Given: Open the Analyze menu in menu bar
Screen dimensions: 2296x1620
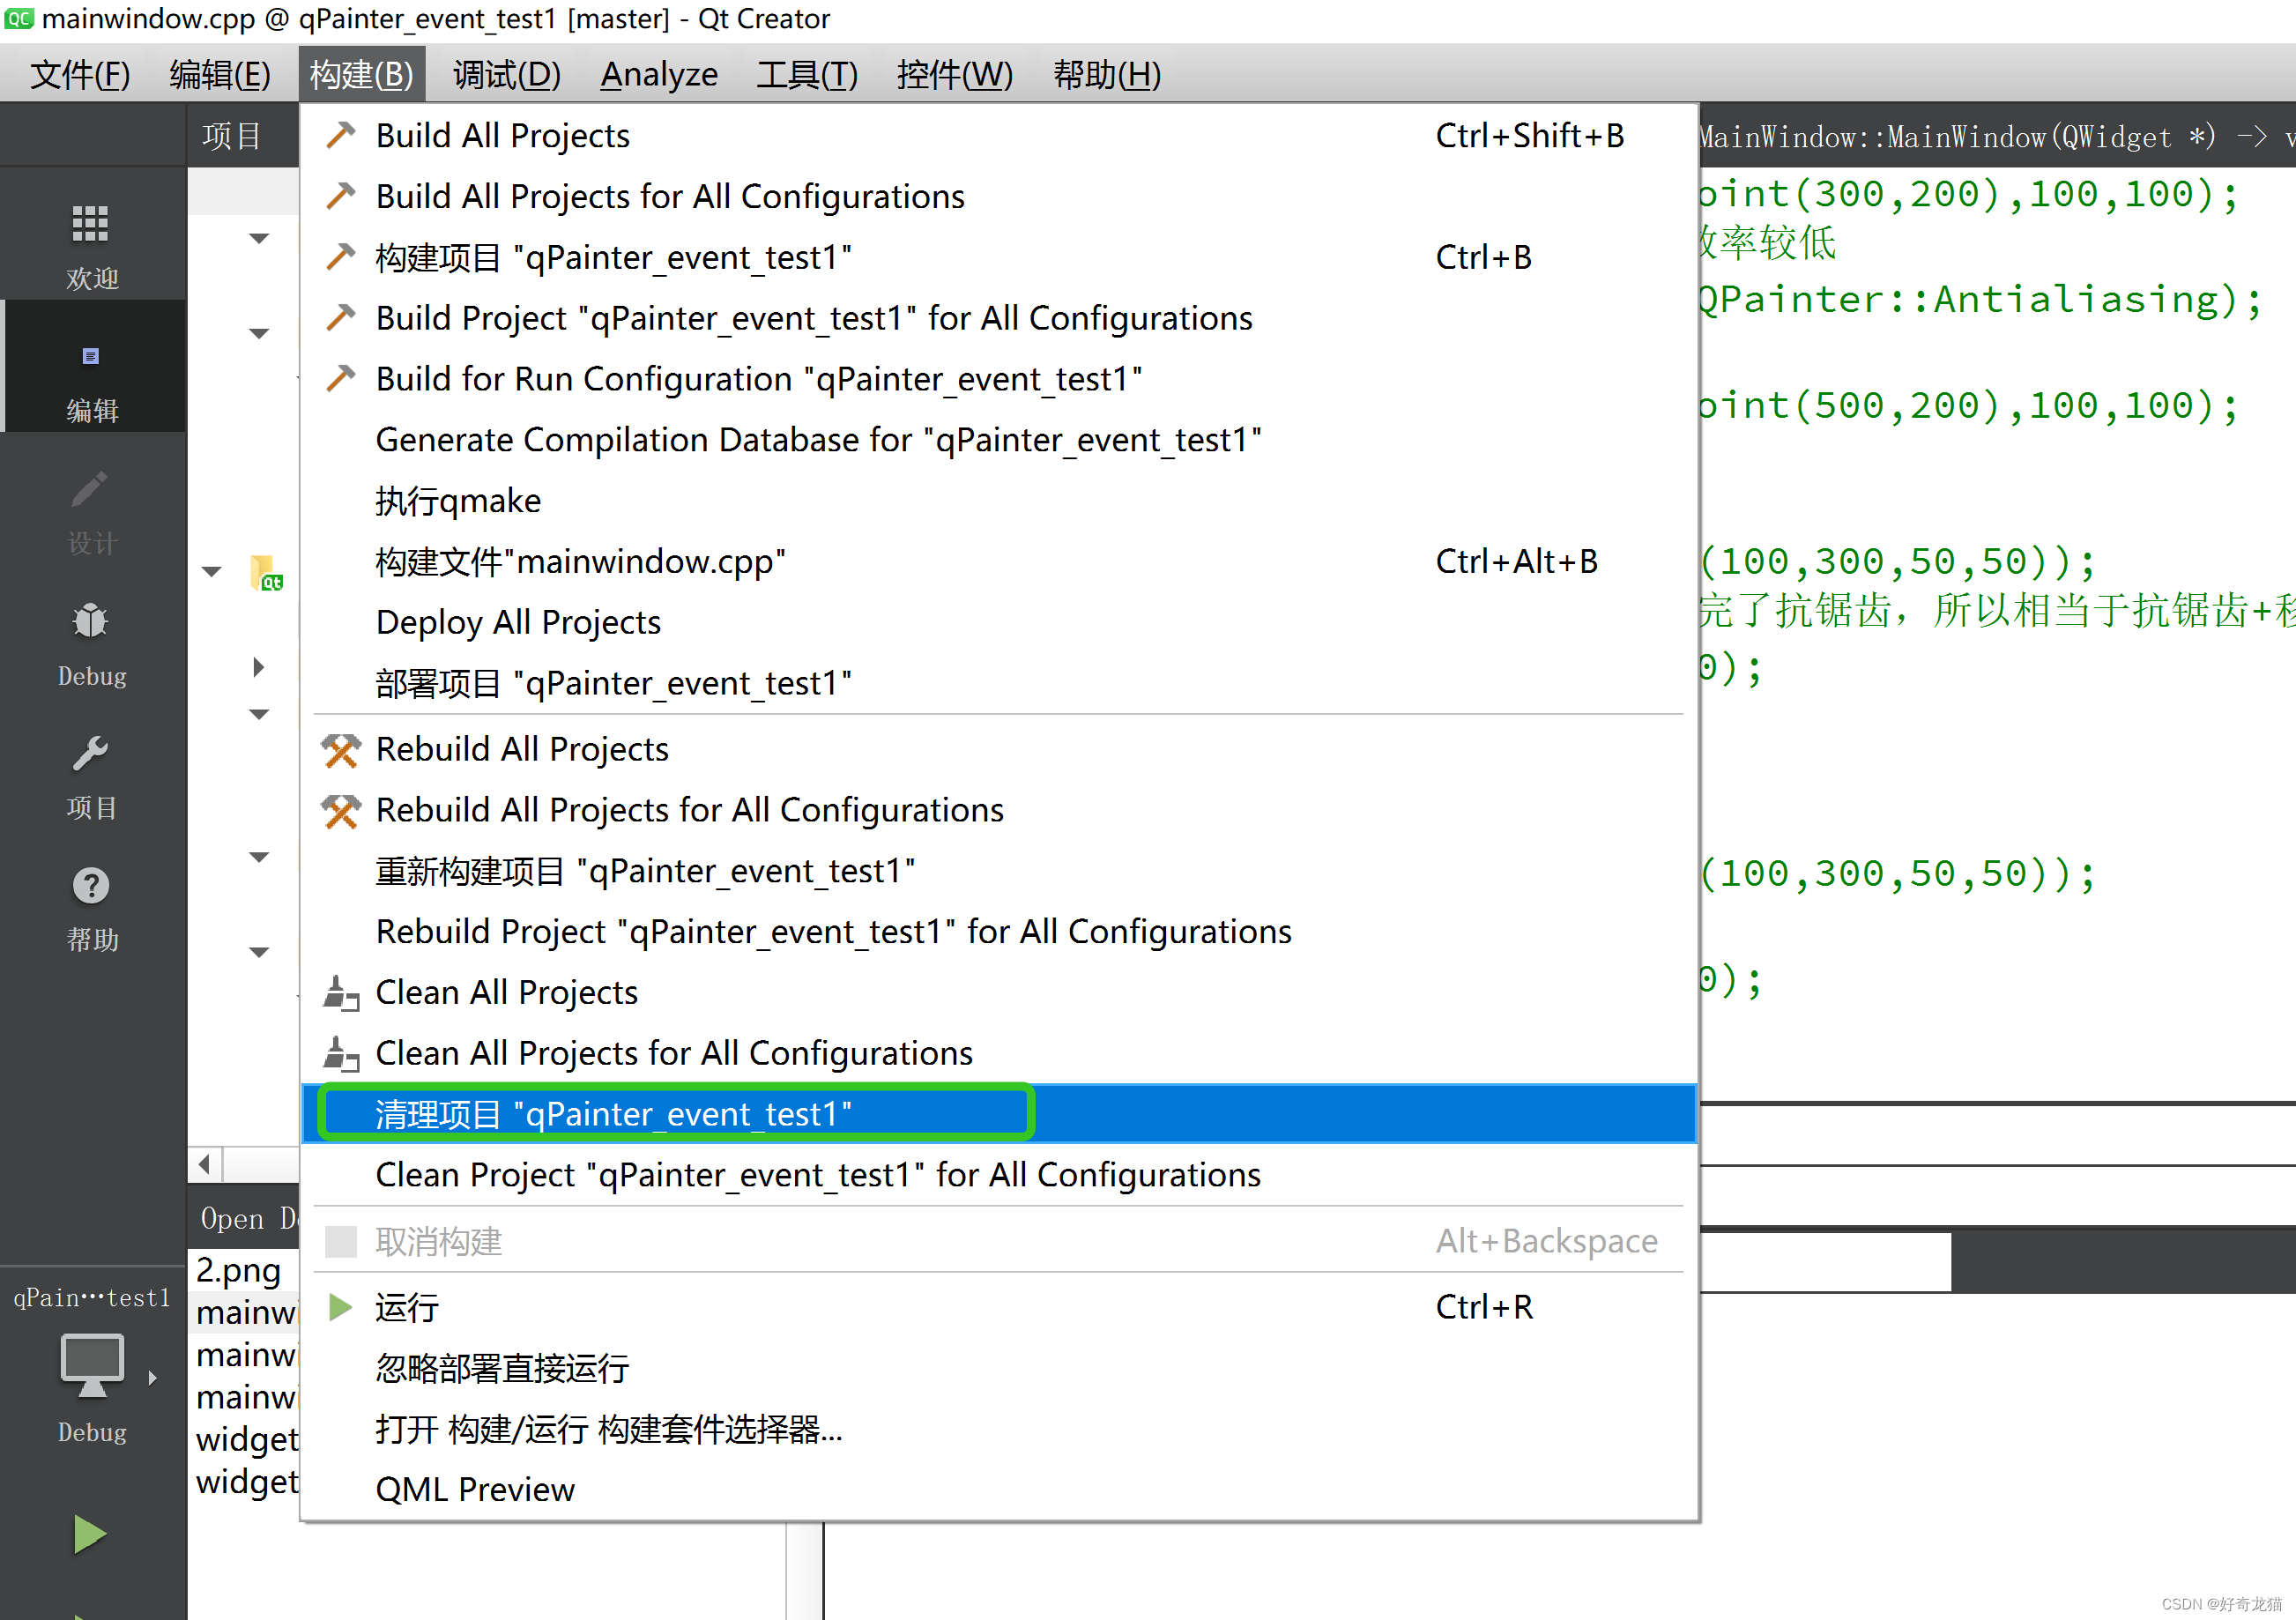Looking at the screenshot, I should (658, 75).
